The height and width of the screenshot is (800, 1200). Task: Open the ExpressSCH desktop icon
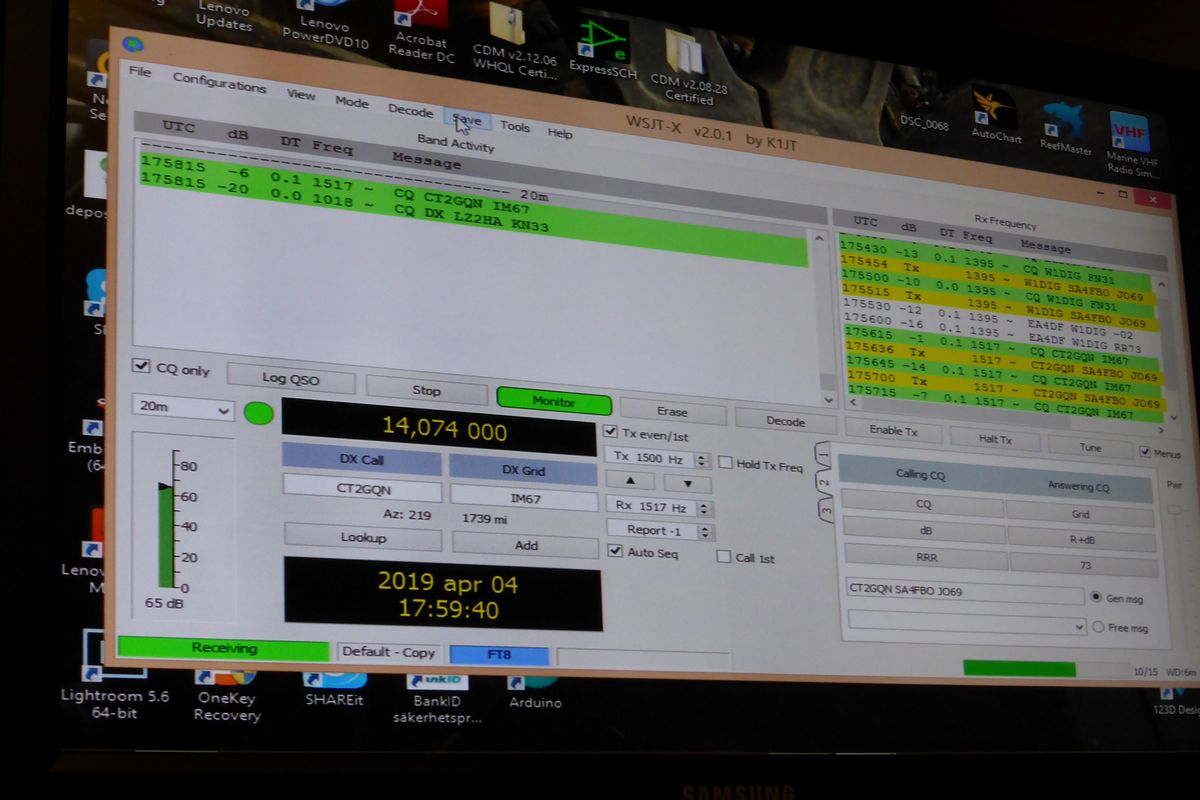point(601,47)
